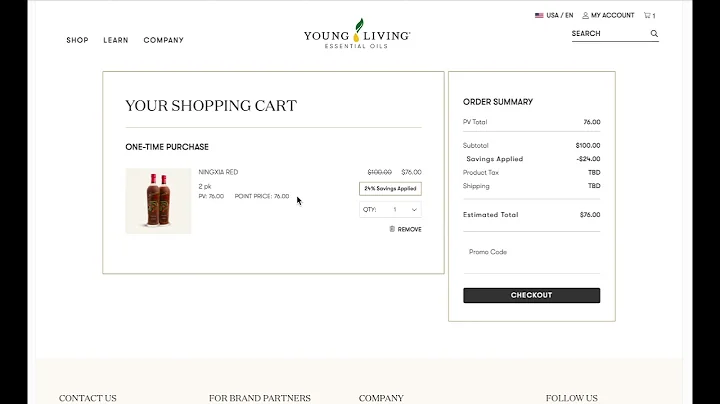Screen dimensions: 720x404
Task: Expand the QTY quantity dropdown
Action: point(390,209)
